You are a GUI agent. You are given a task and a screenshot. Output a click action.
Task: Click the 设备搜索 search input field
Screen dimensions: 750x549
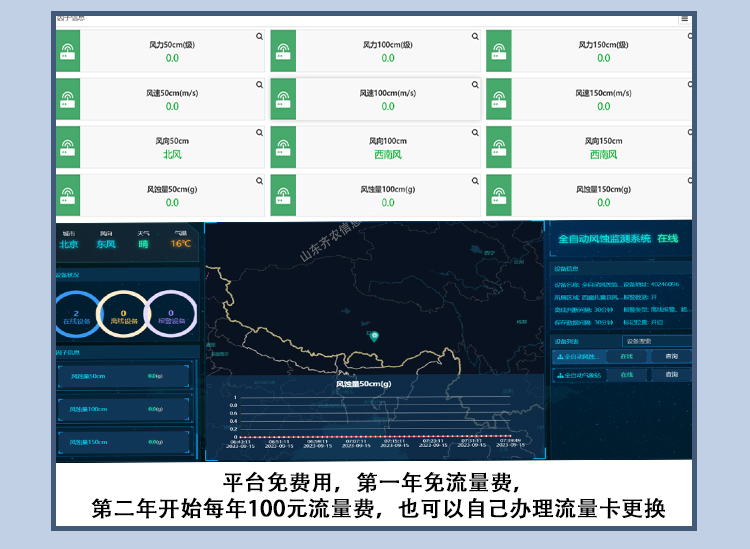652,341
